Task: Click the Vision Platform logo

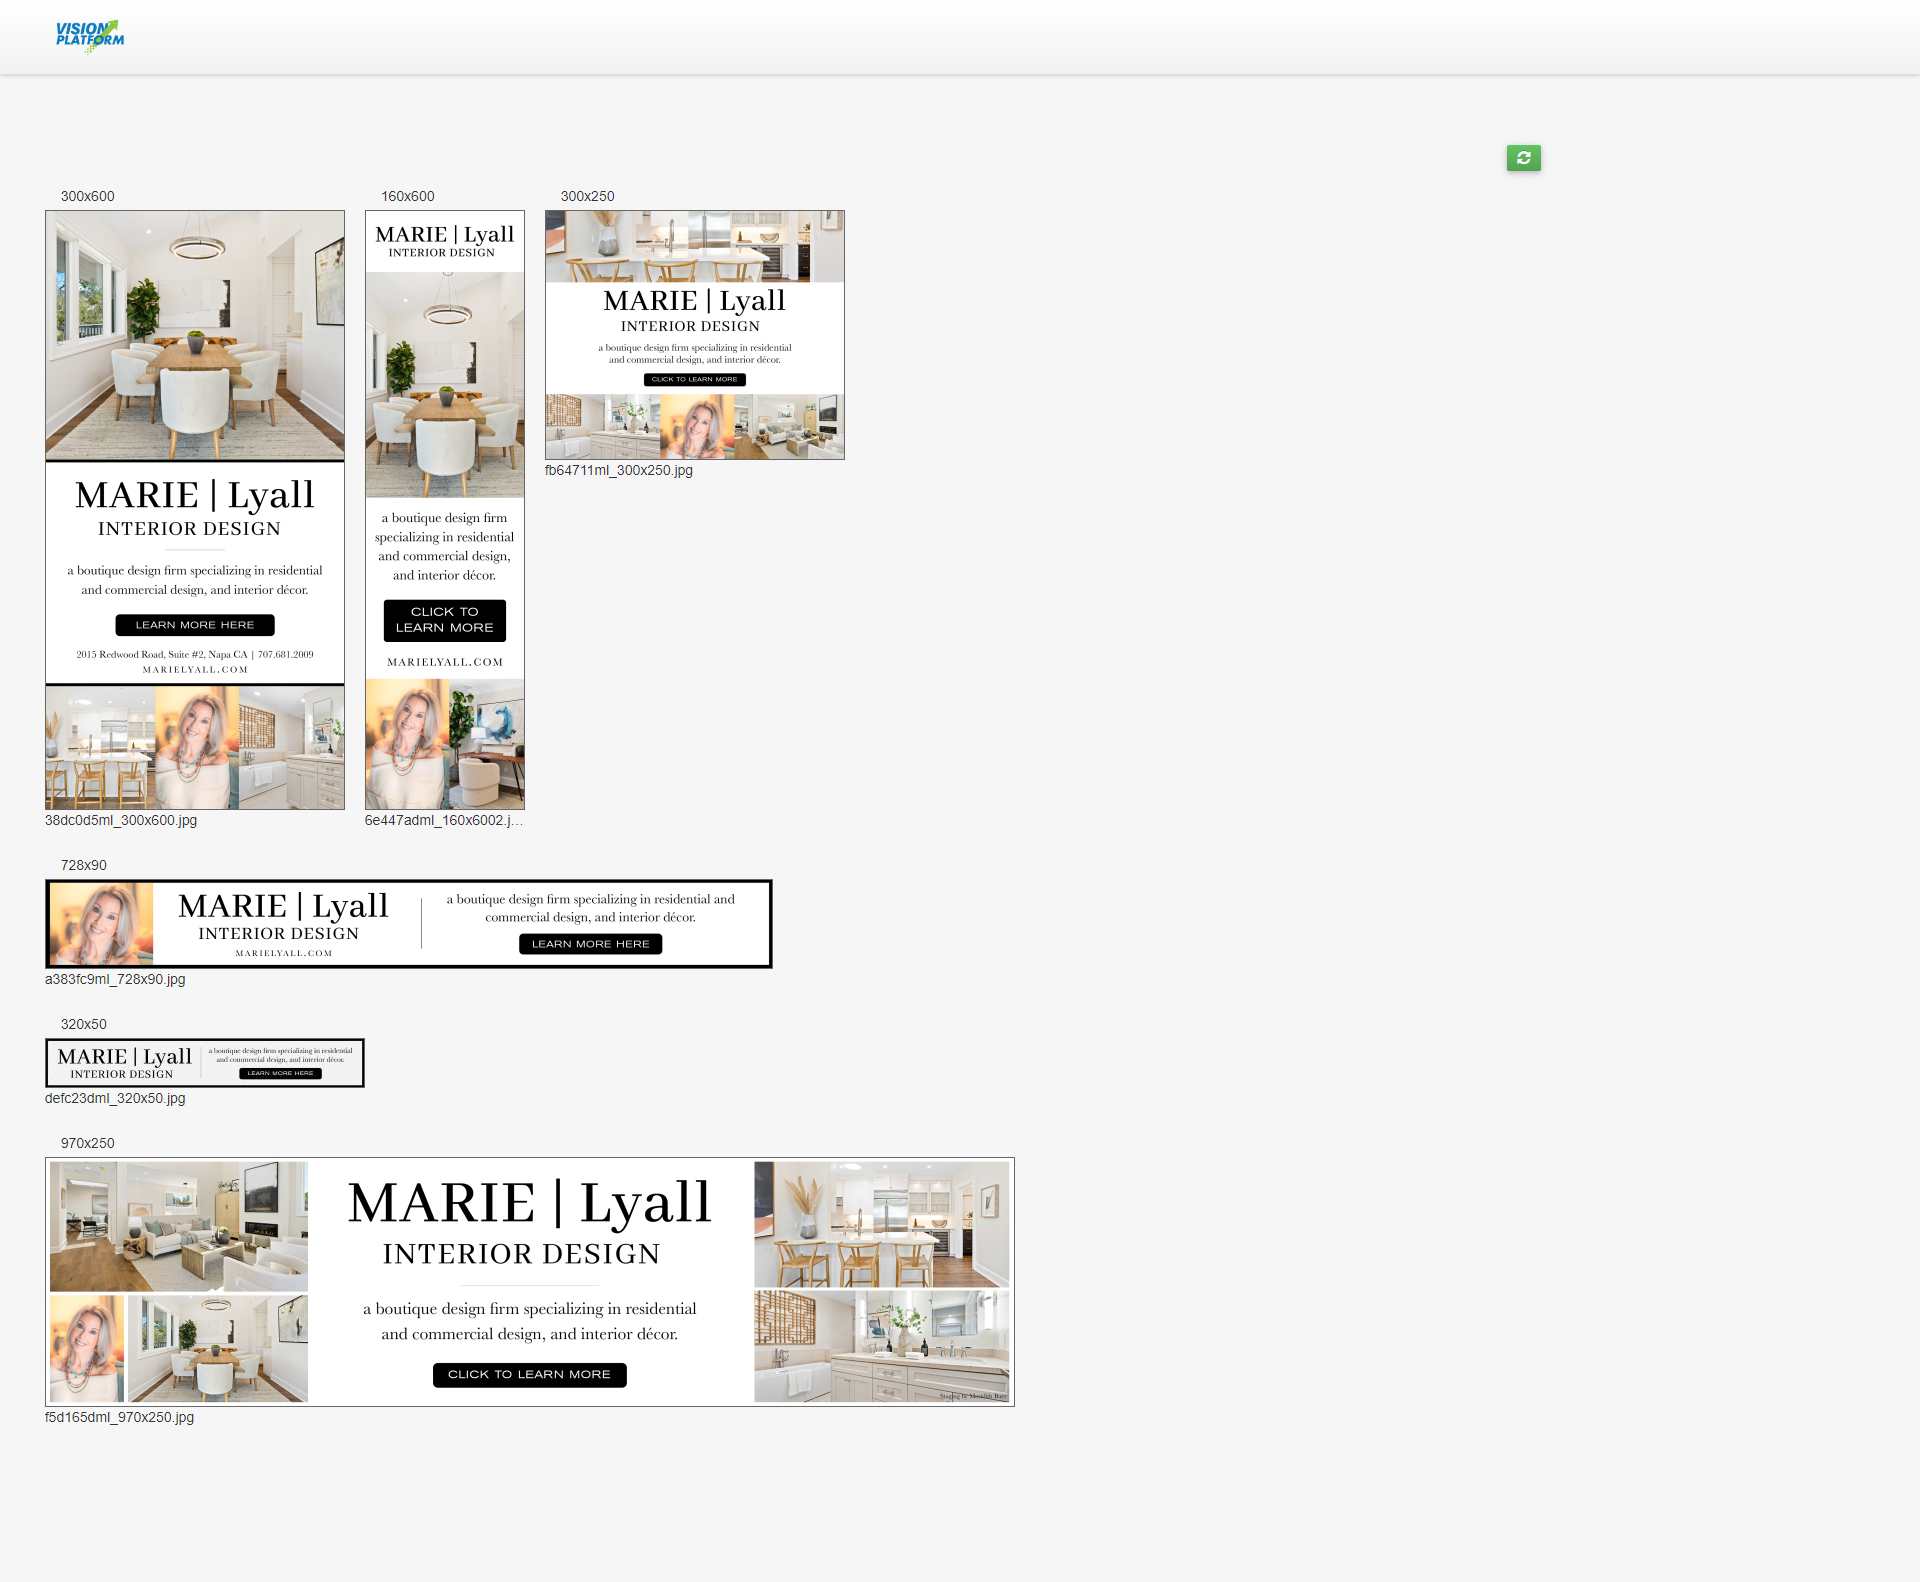Action: coord(90,35)
